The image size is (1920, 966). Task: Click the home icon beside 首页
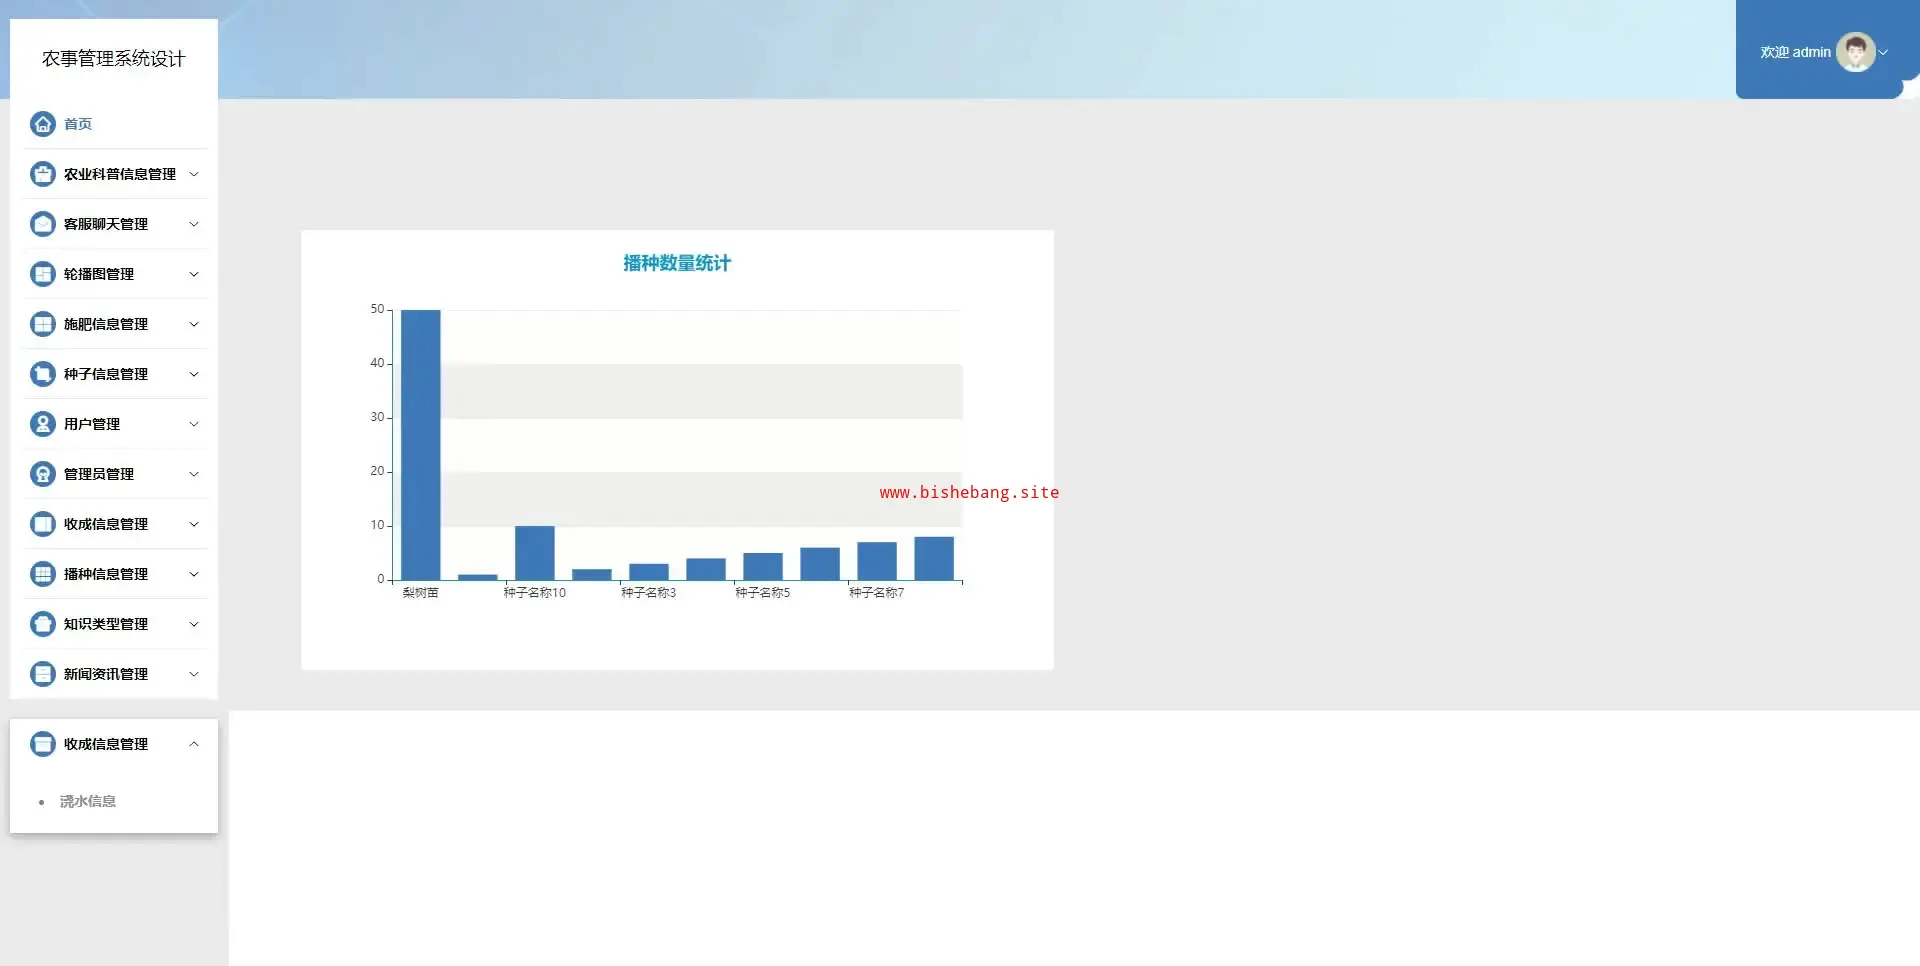click(43, 124)
